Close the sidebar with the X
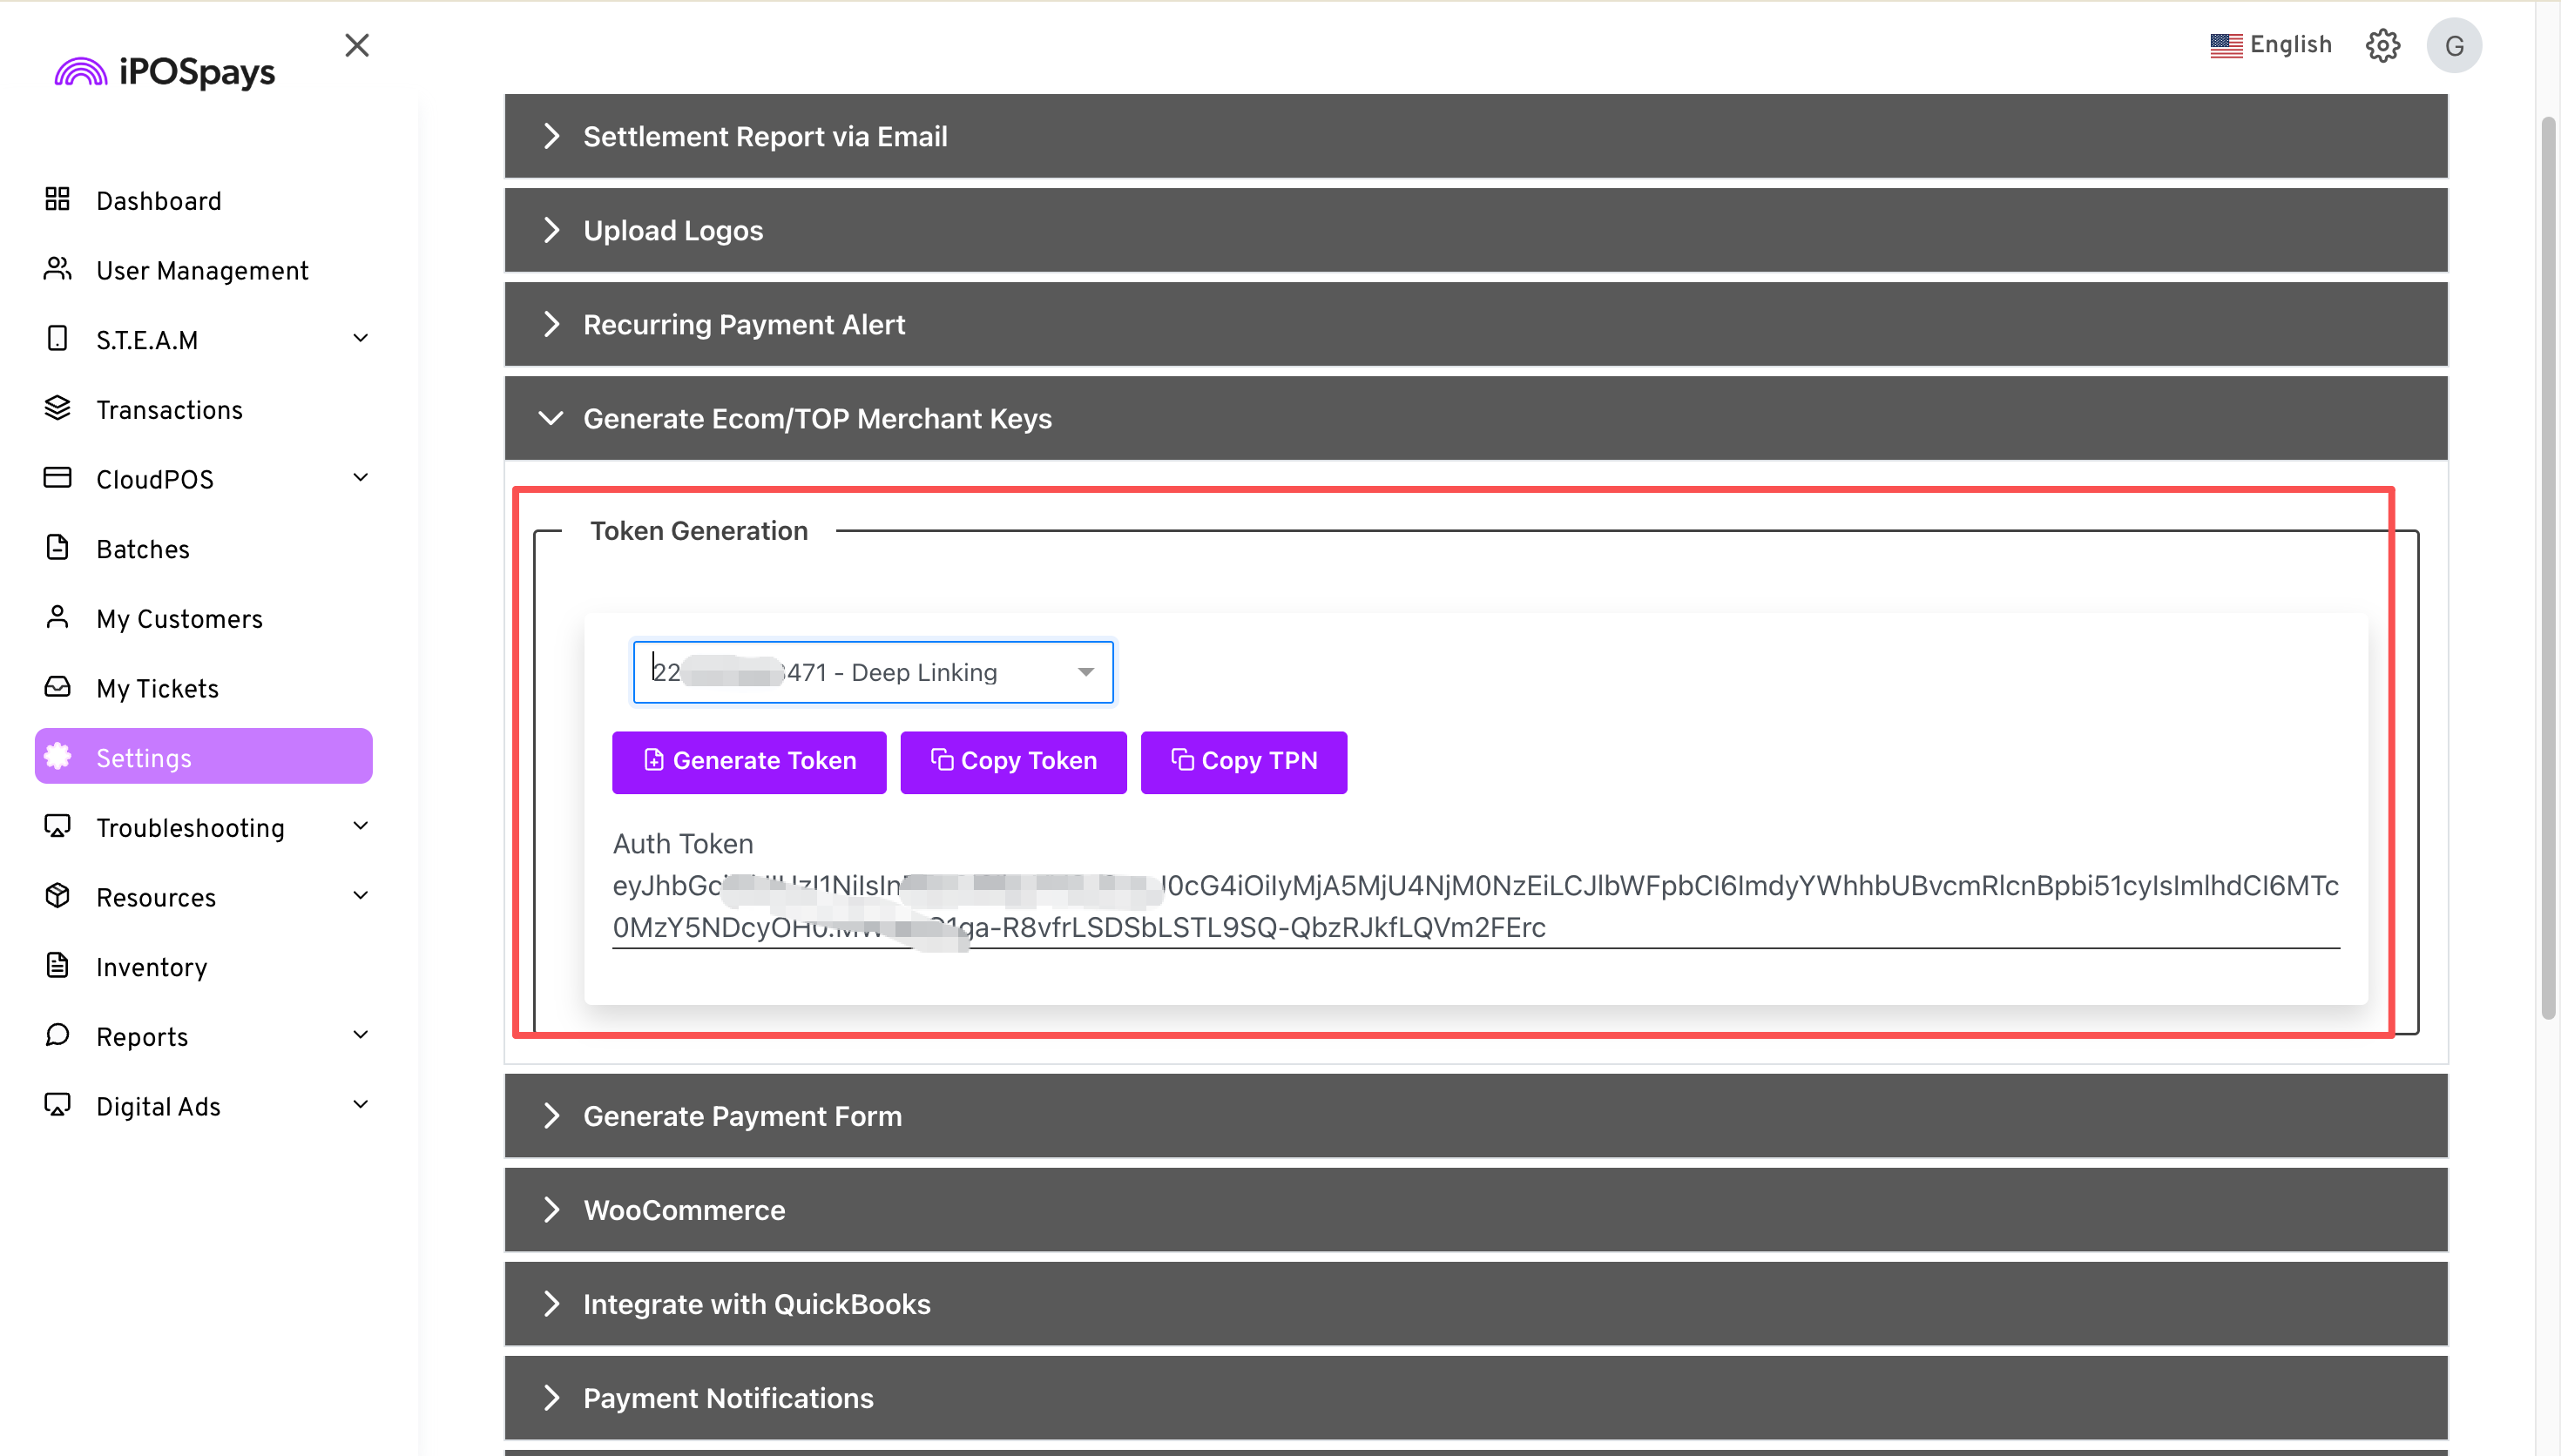Image resolution: width=2561 pixels, height=1456 pixels. pyautogui.click(x=357, y=45)
